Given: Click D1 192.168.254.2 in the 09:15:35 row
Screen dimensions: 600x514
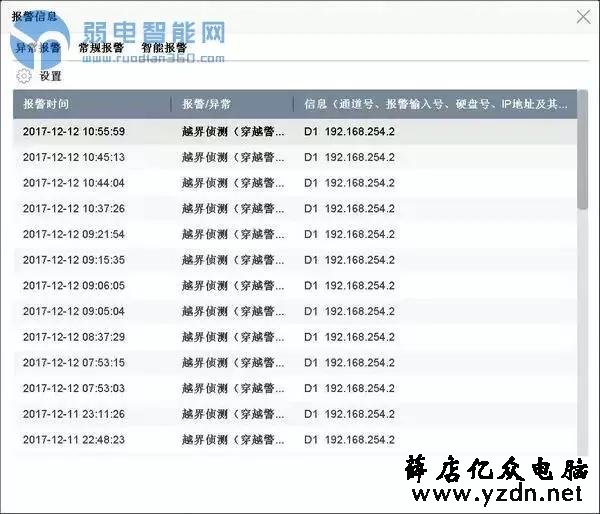Looking at the screenshot, I should (x=349, y=260).
